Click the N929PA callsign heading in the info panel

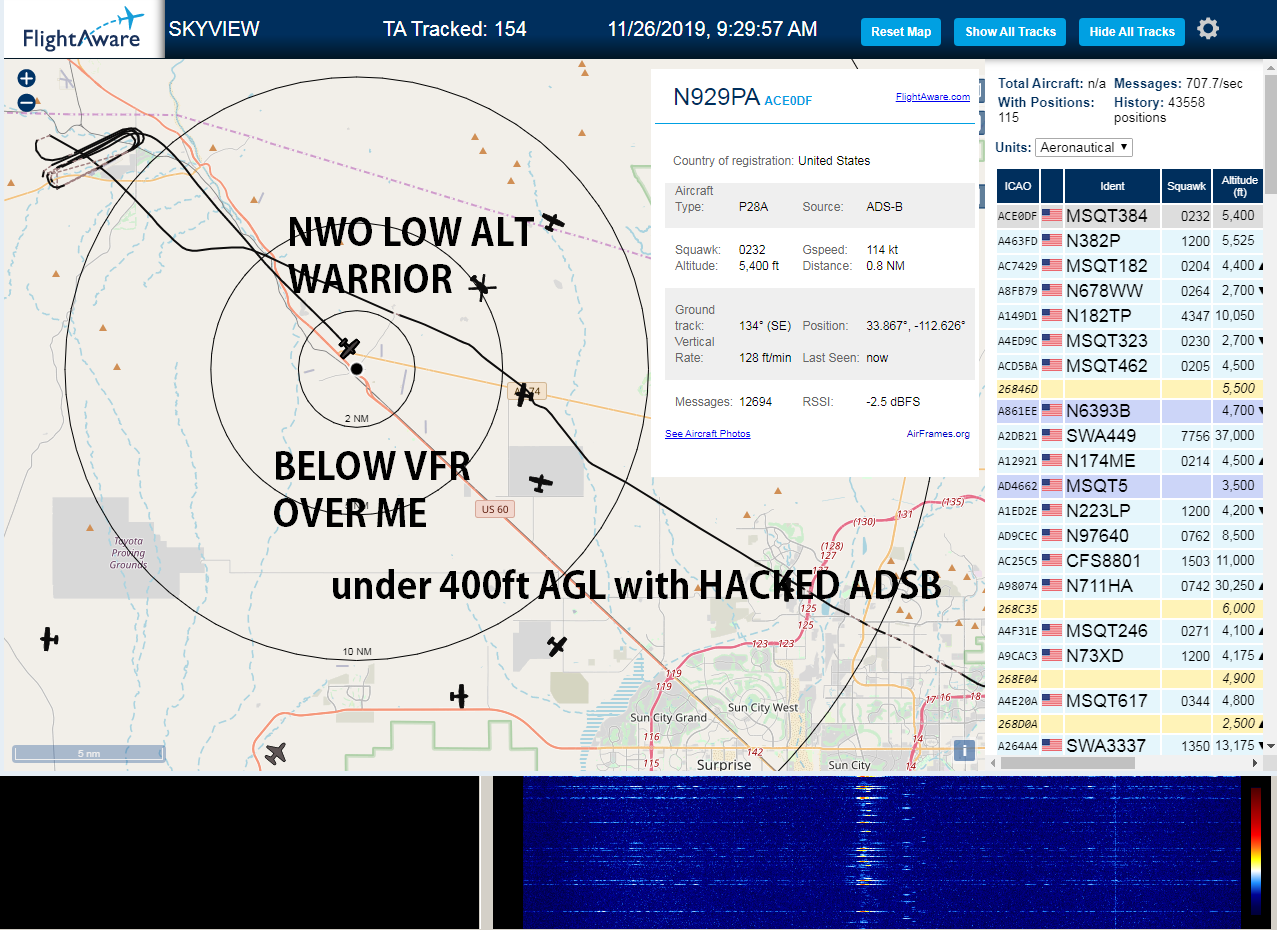(x=716, y=96)
